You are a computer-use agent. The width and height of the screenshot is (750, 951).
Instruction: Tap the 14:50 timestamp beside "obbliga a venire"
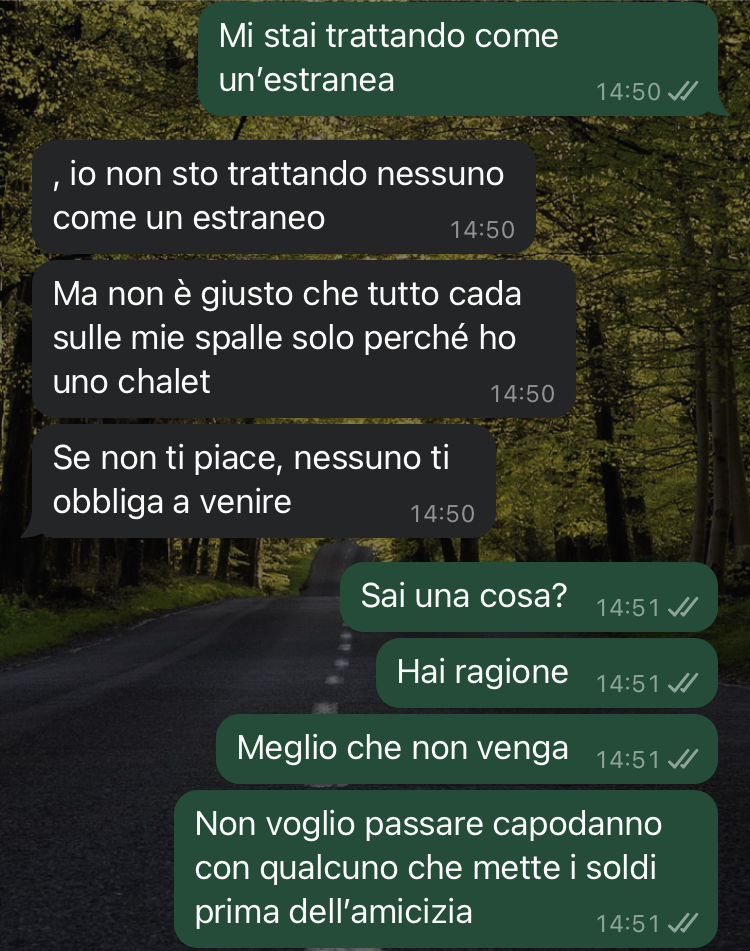point(443,514)
